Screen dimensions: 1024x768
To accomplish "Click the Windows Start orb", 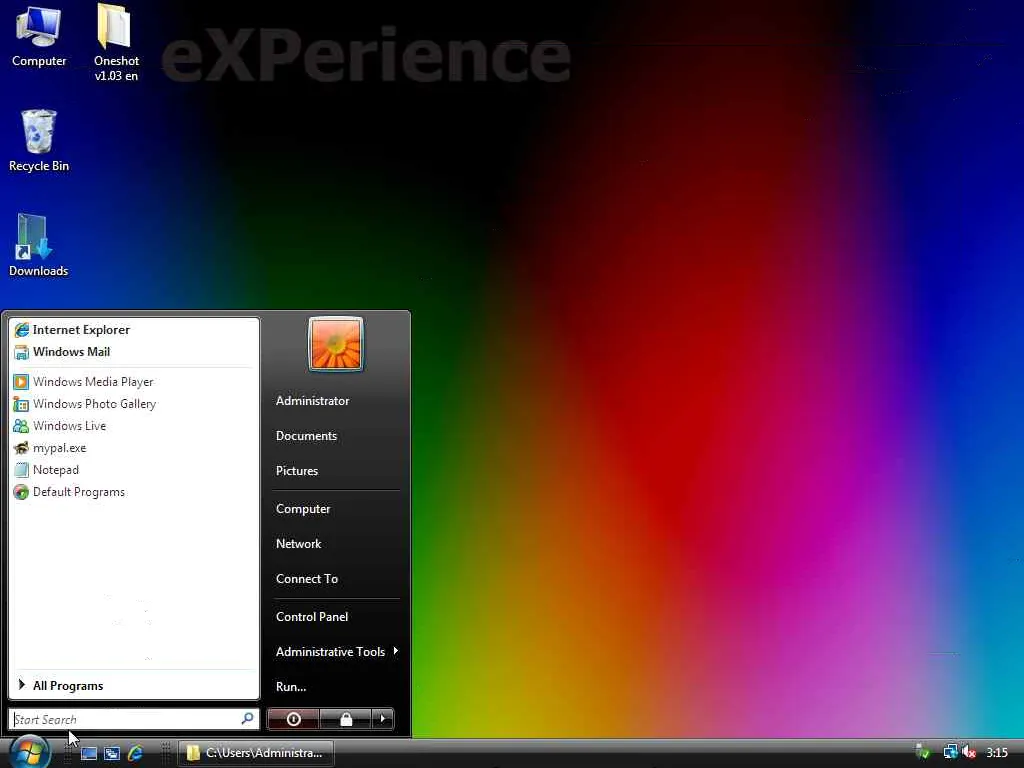I will (29, 751).
